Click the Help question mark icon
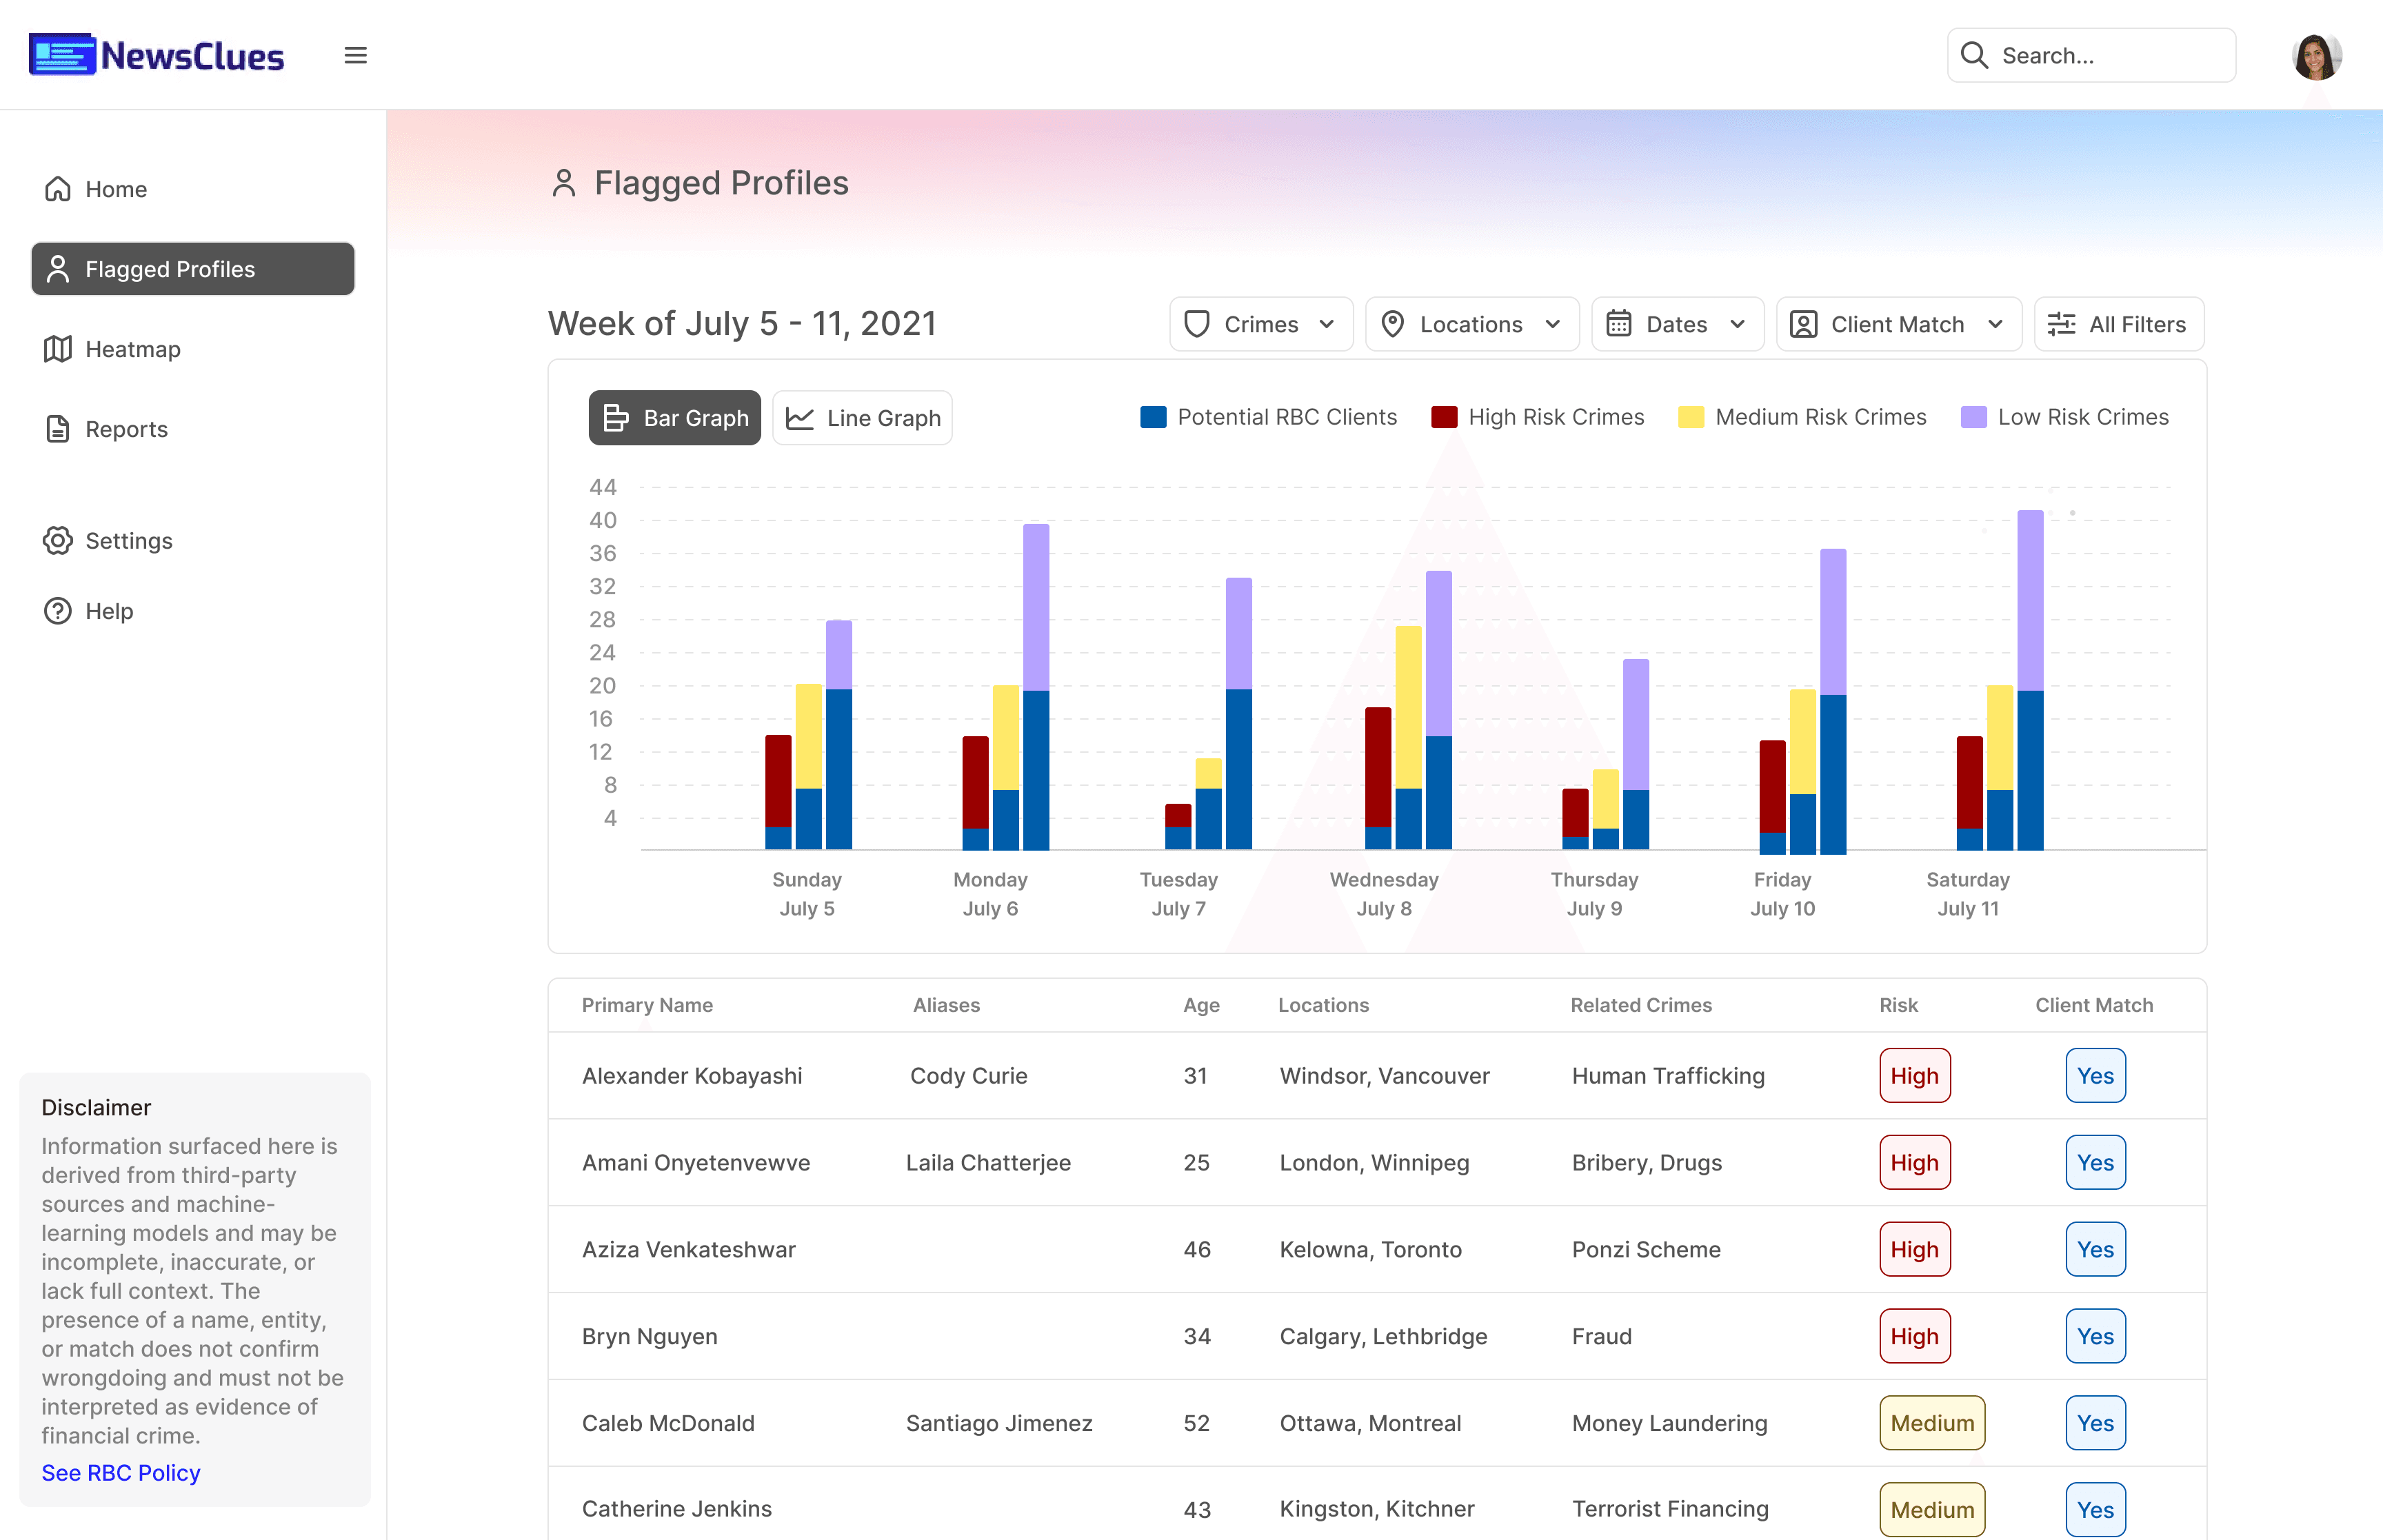Screen dimensions: 2383x1540 coord(58,611)
